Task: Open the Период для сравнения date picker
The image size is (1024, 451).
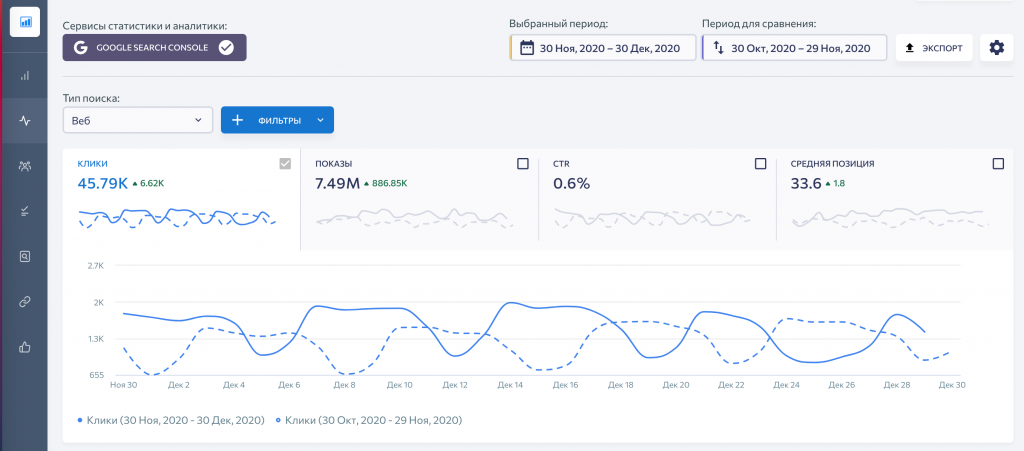Action: pos(794,47)
